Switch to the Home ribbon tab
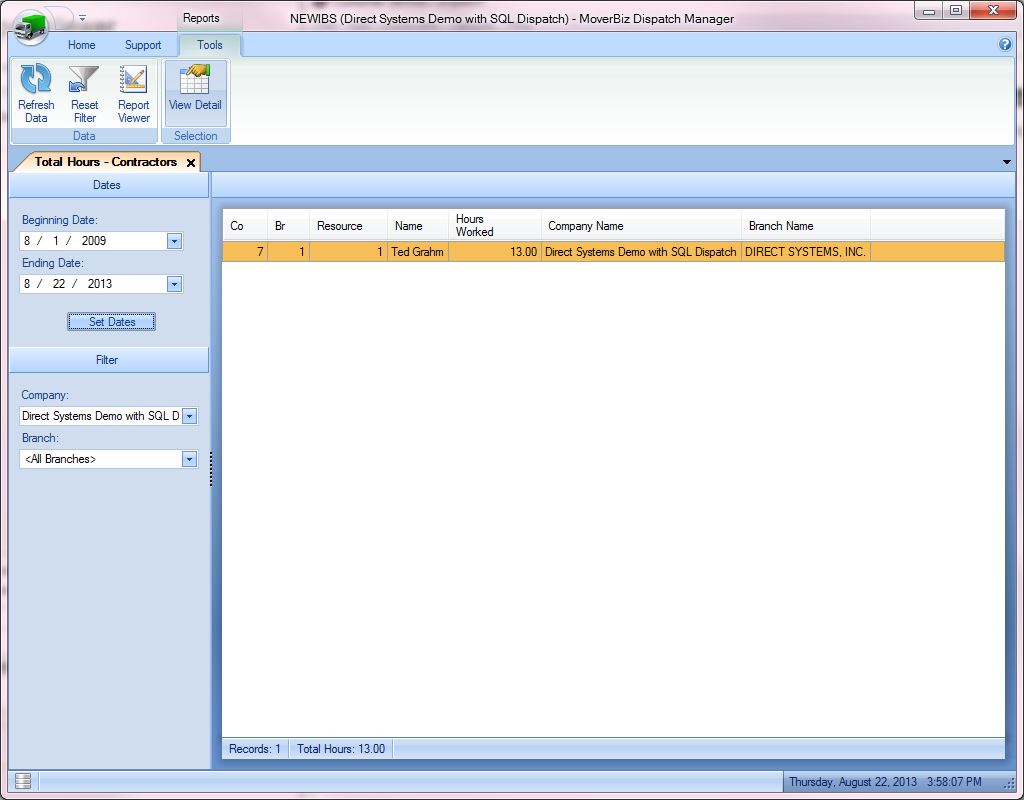Image resolution: width=1024 pixels, height=800 pixels. [x=82, y=45]
